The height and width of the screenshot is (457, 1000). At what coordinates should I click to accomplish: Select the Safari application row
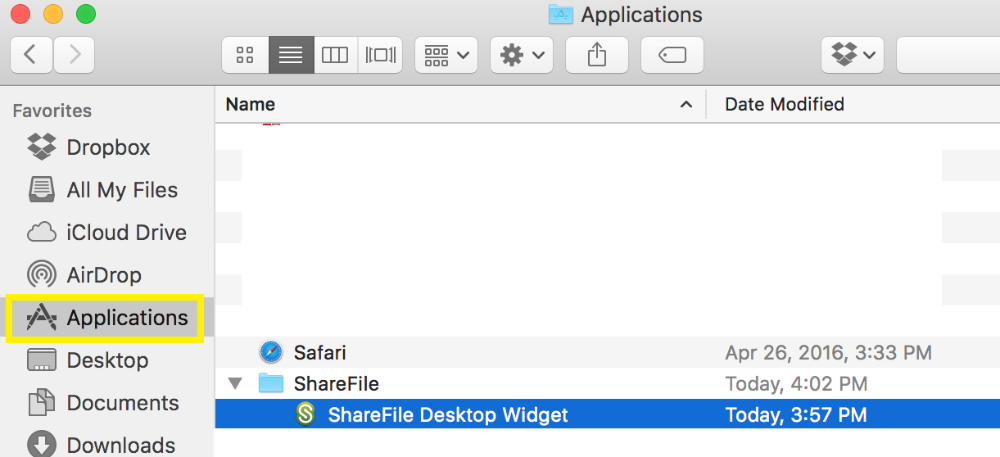coord(607,352)
